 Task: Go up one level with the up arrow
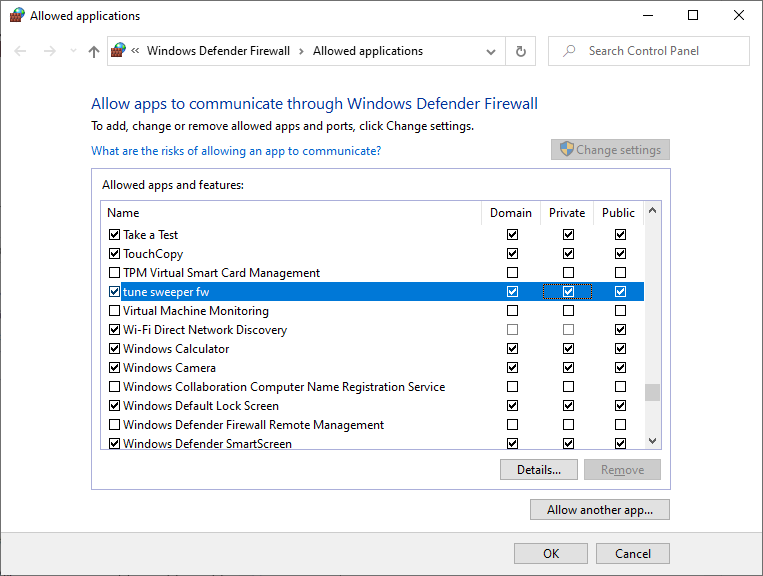tap(94, 51)
